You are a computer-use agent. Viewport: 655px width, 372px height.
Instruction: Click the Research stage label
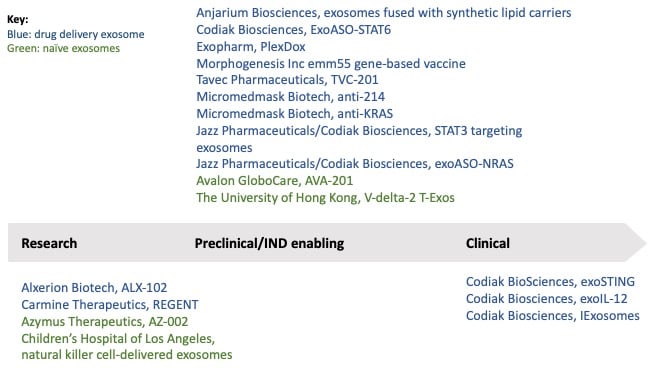click(x=49, y=243)
